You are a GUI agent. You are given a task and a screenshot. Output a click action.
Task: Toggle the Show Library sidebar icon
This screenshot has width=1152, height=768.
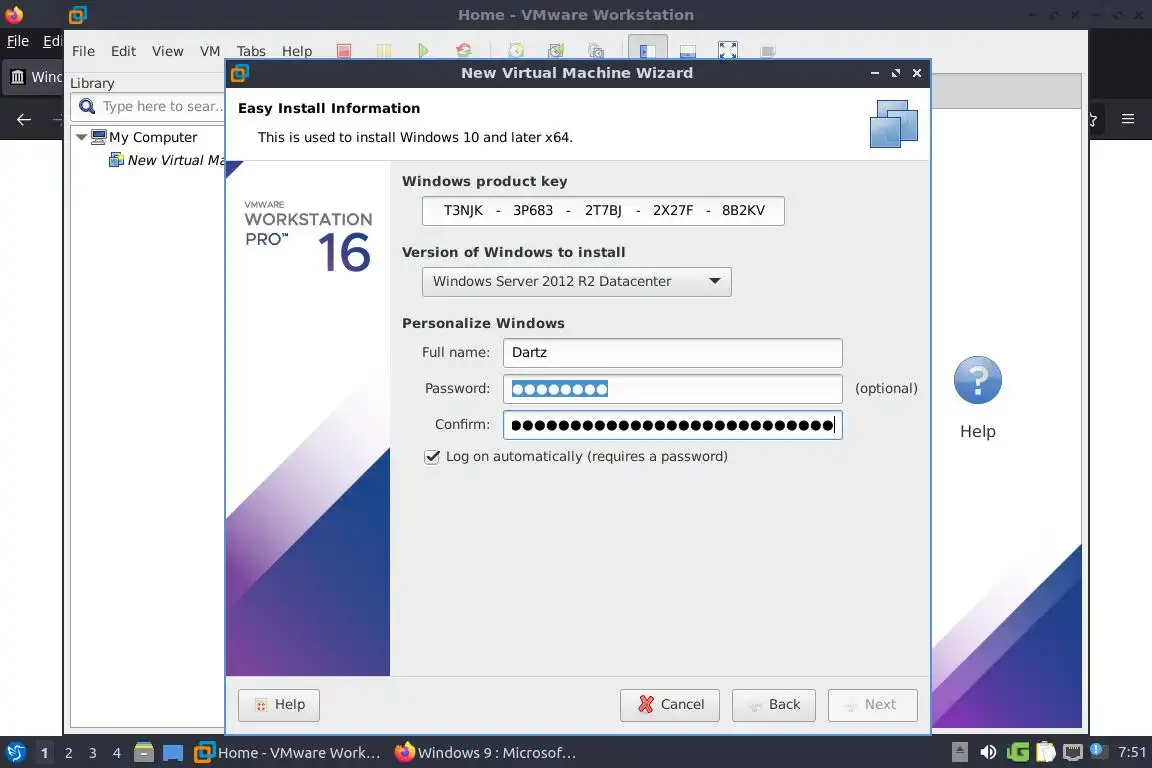[x=647, y=49]
